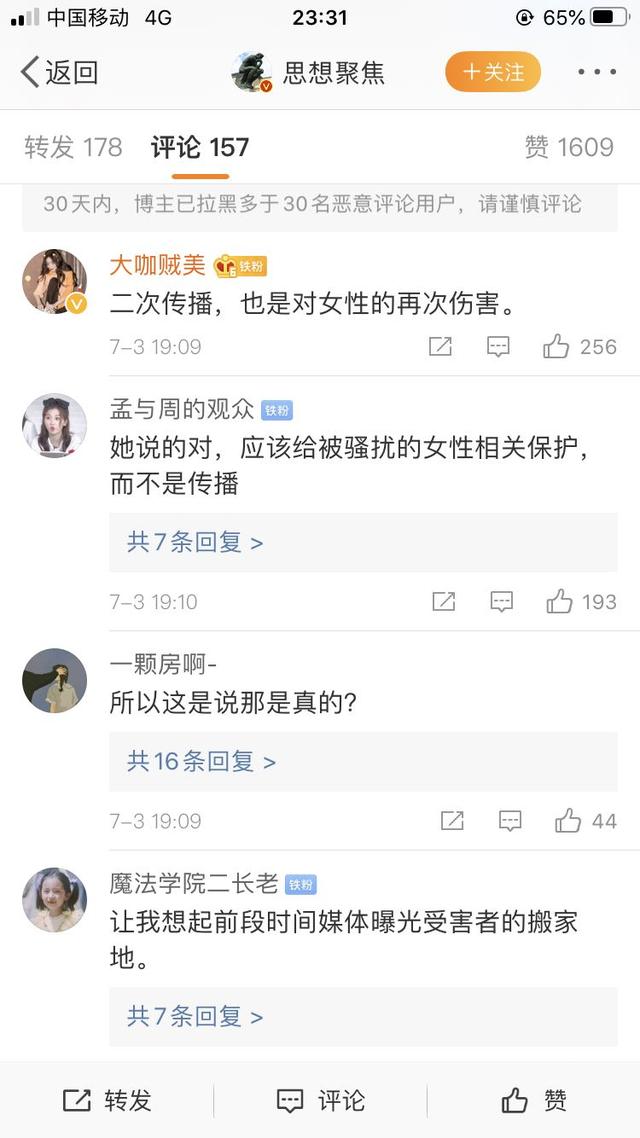Expand 共7条回复 under 魔法学院二长老's comment
Screen dimensions: 640x1138
click(x=195, y=1017)
